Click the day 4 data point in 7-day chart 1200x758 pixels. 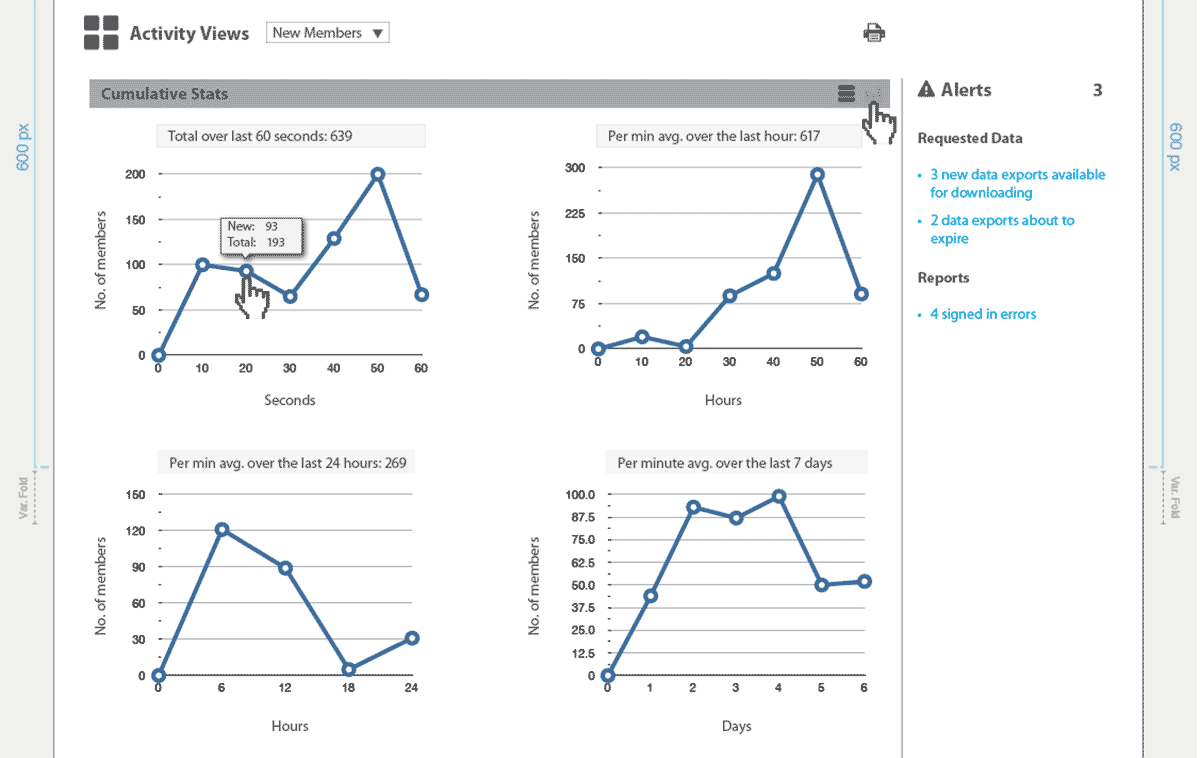[779, 496]
